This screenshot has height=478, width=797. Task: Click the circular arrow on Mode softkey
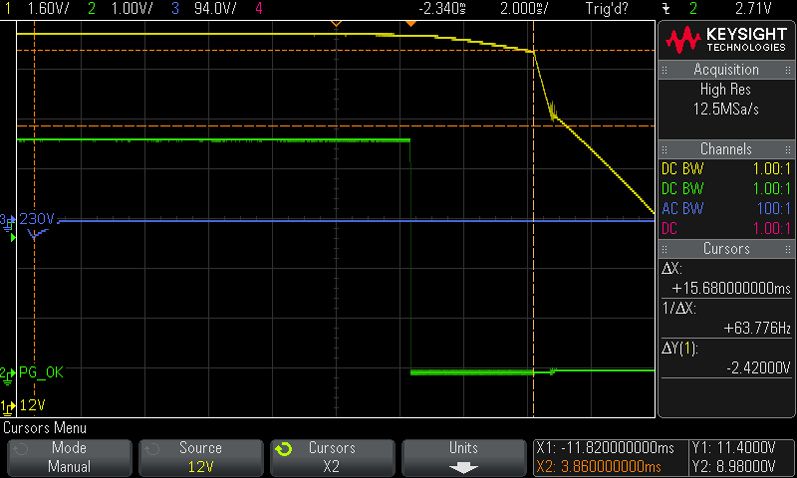[20, 449]
